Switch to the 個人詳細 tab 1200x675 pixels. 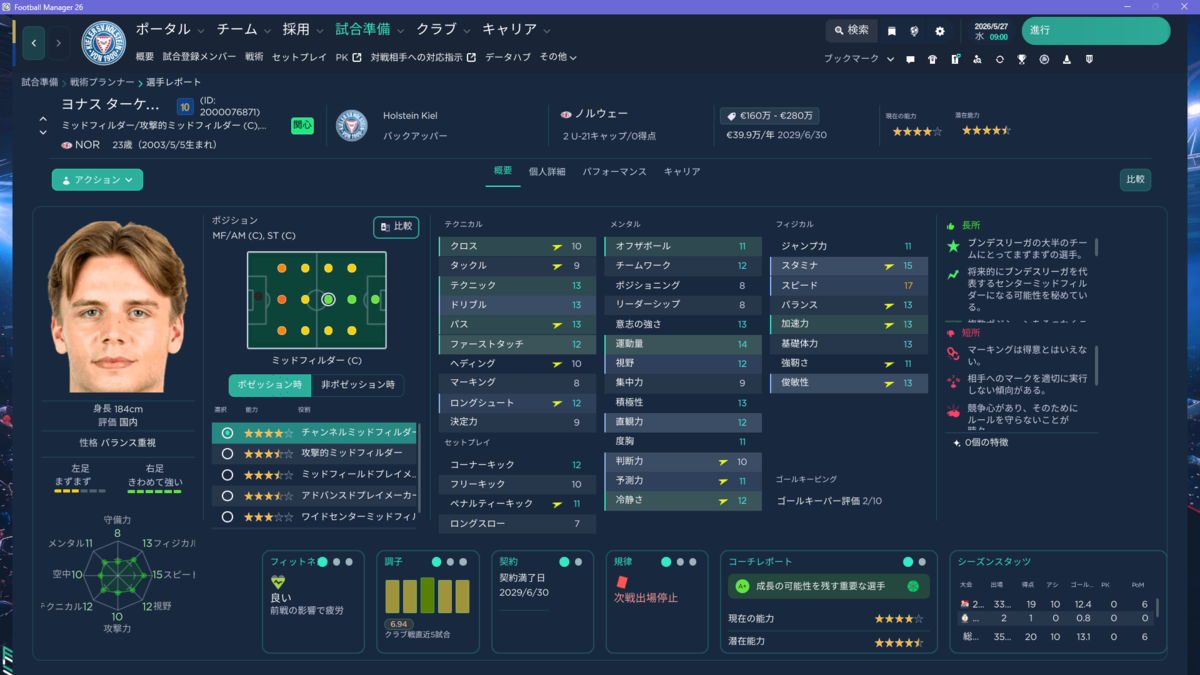pyautogui.click(x=547, y=172)
